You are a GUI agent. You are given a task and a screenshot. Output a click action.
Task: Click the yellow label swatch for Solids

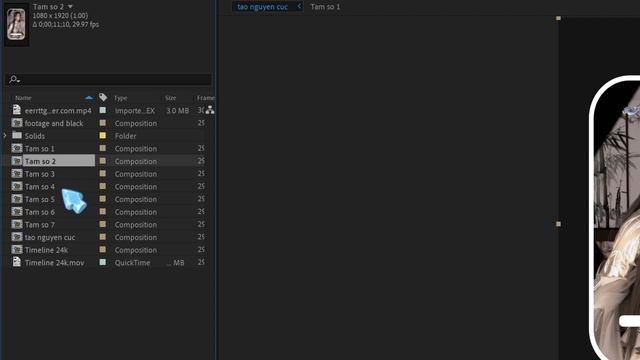[103, 136]
